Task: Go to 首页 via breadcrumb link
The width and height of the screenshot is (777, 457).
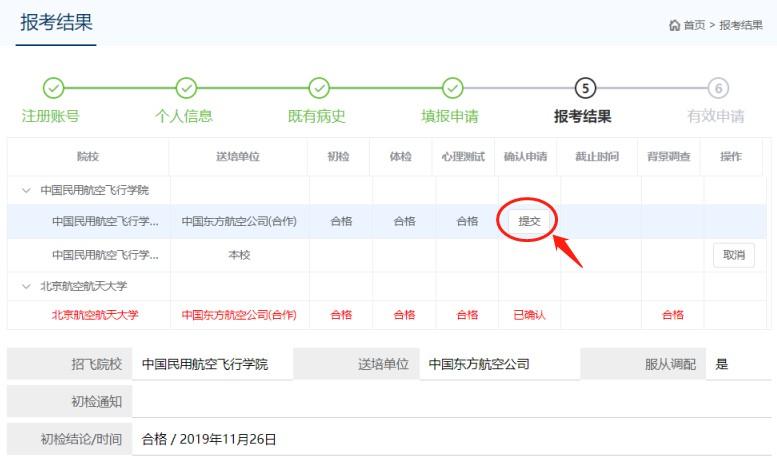Action: [694, 25]
